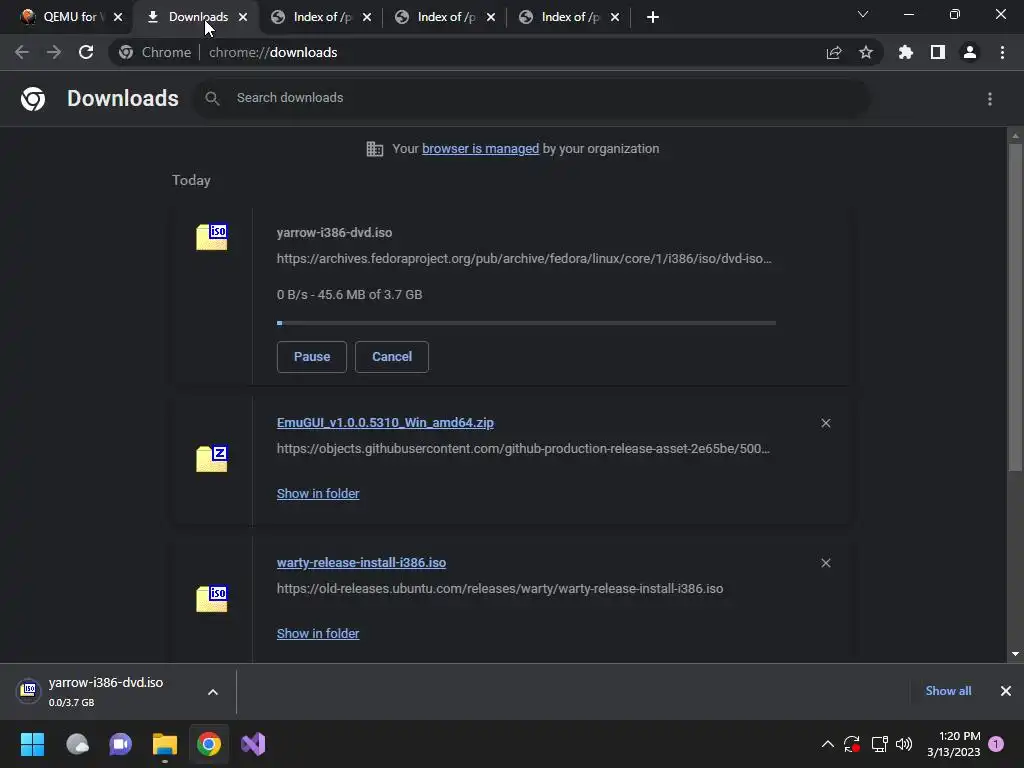
Task: Open the tab search dropdown arrow
Action: point(863,14)
